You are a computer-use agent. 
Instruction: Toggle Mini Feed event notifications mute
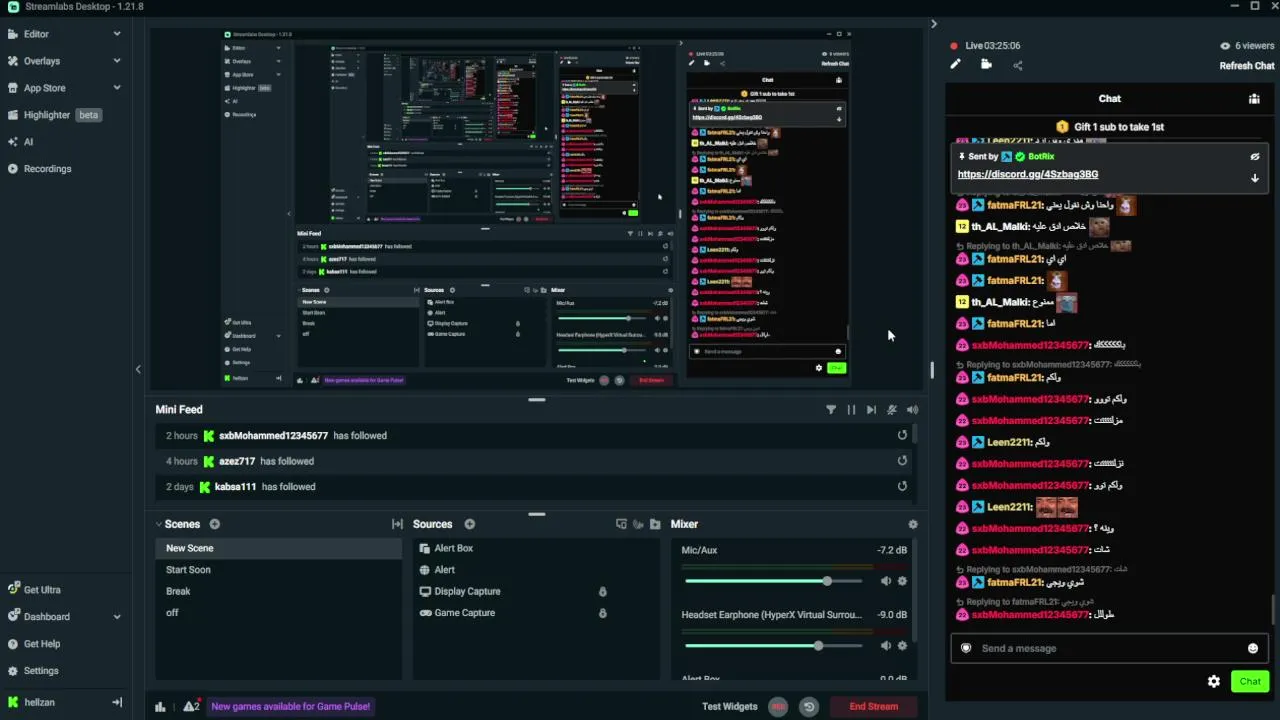(892, 410)
